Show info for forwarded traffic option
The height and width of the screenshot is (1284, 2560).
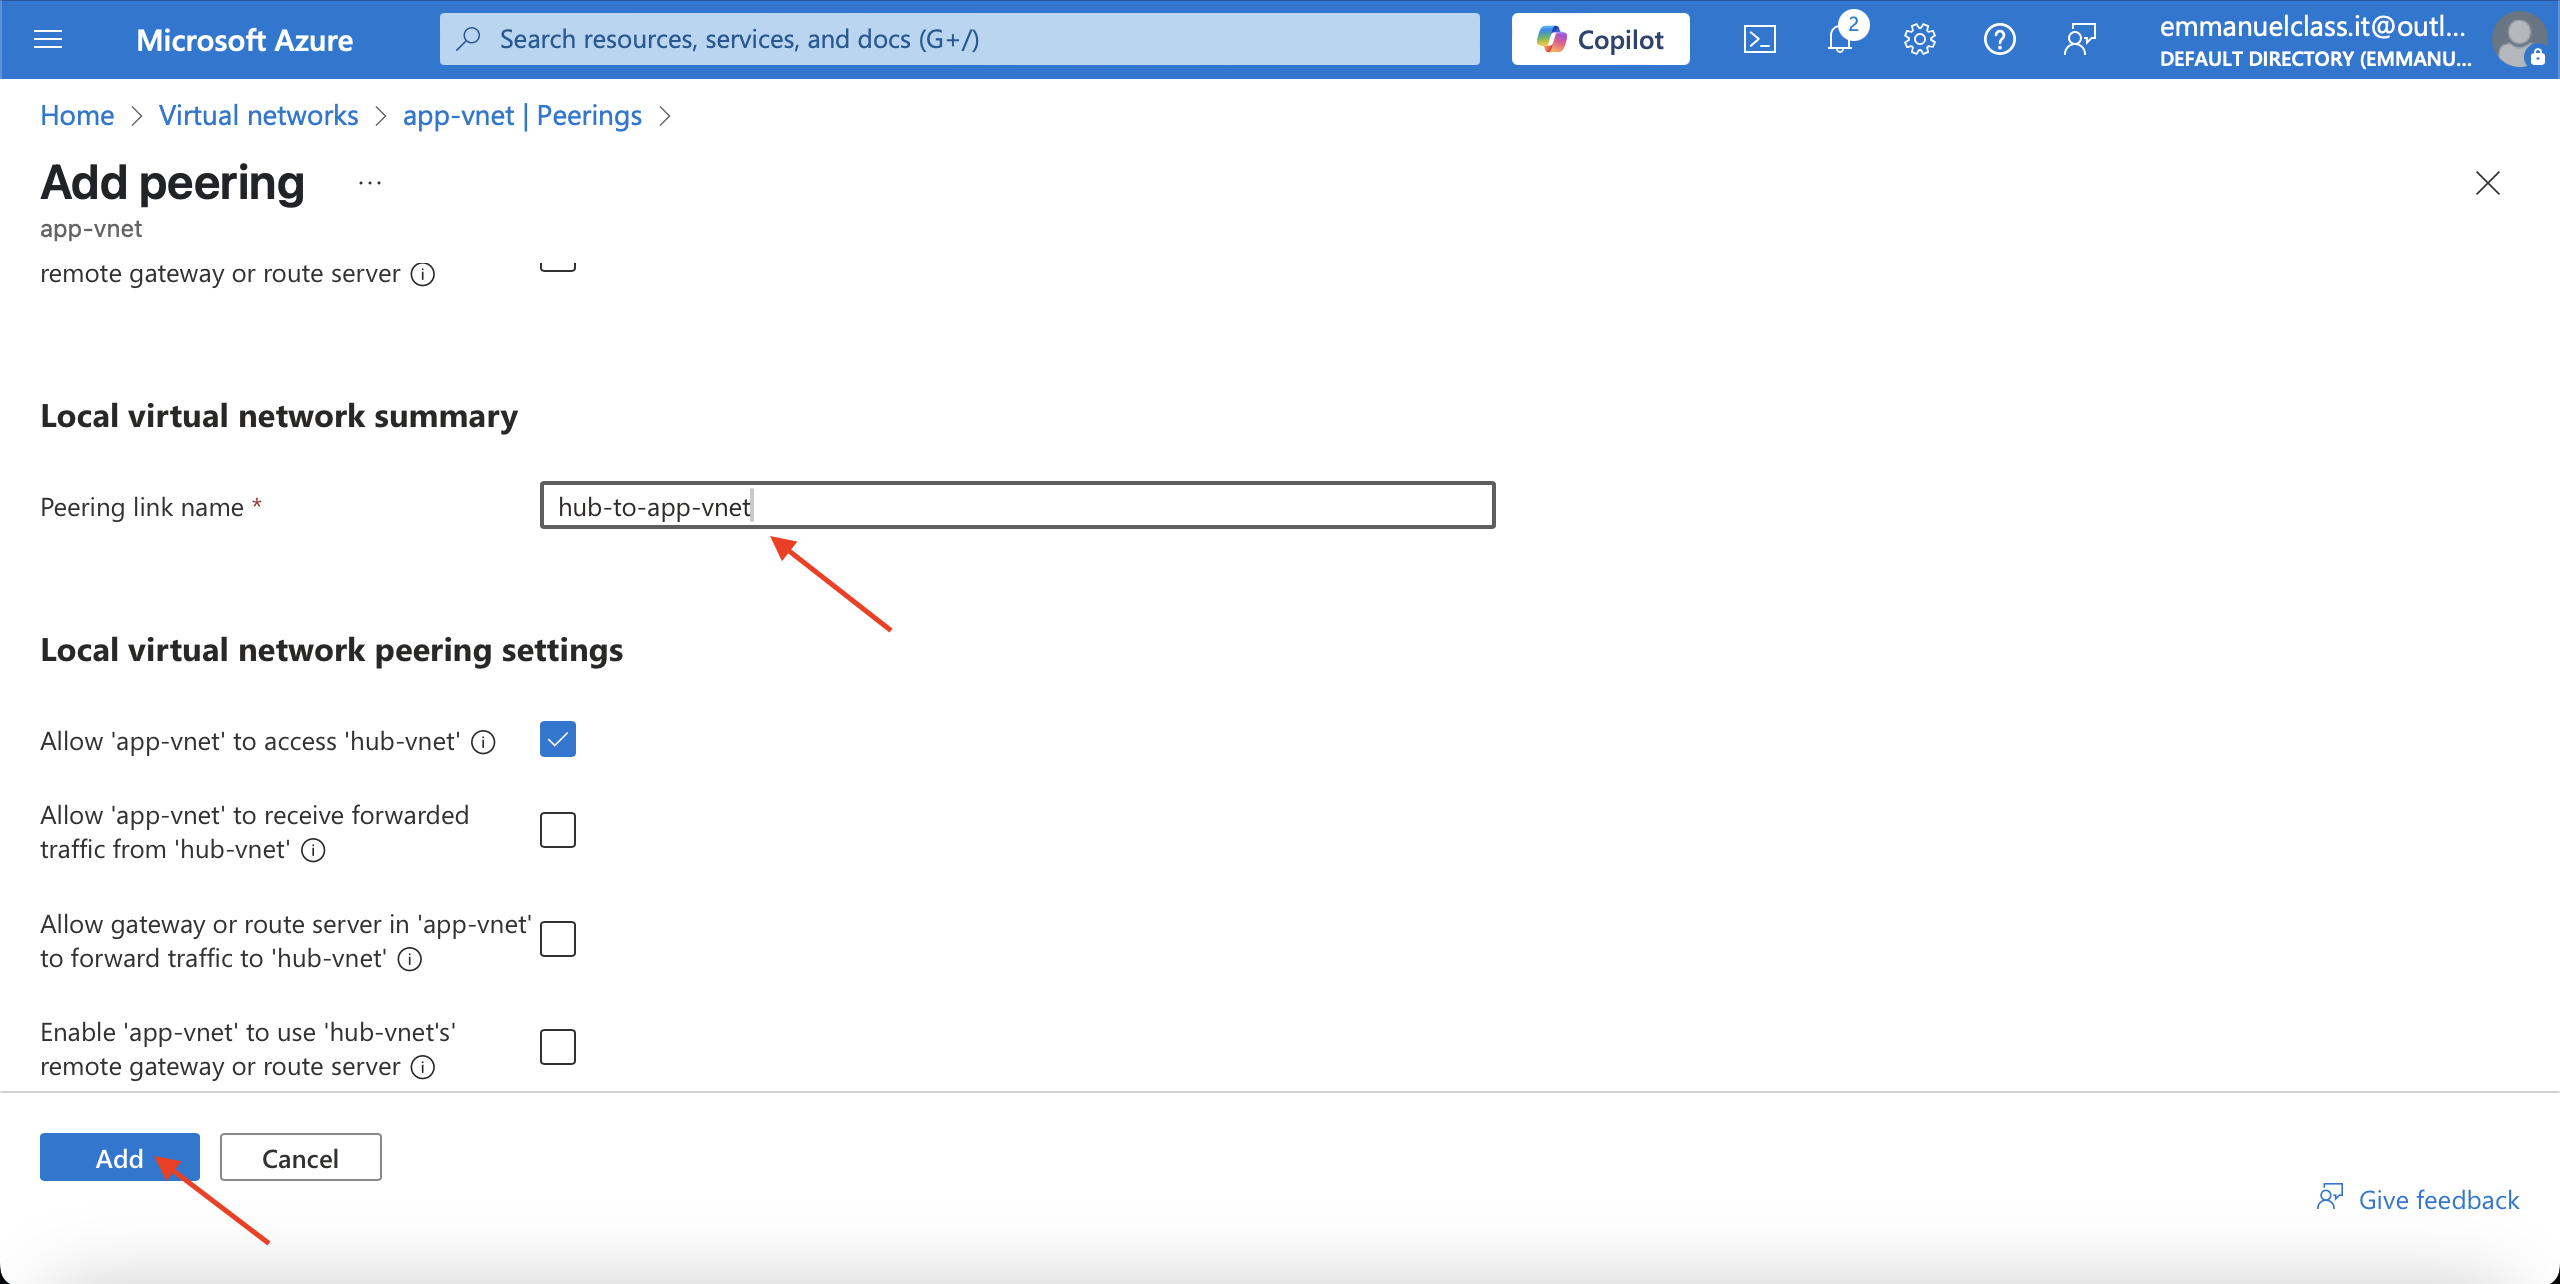tap(313, 850)
